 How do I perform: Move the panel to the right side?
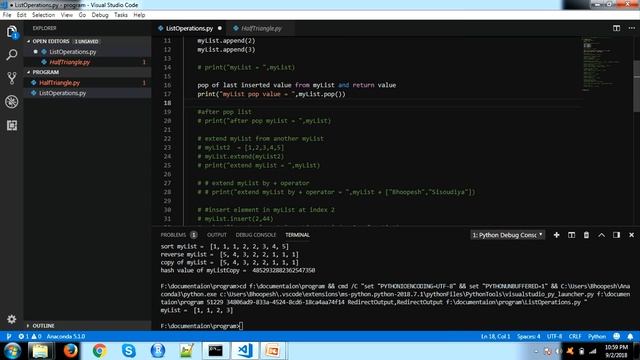point(616,235)
